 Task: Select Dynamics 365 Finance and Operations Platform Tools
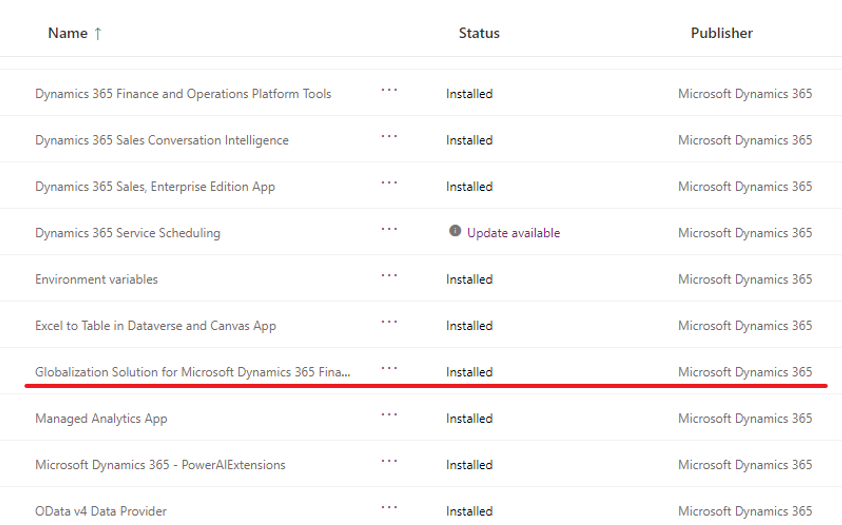pyautogui.click(x=183, y=94)
